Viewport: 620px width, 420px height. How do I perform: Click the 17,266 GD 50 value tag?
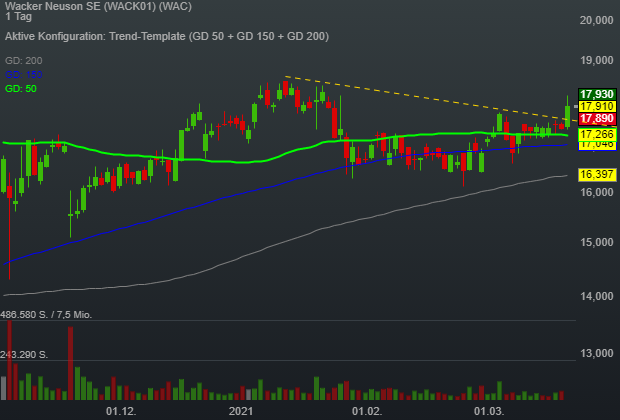[x=597, y=134]
